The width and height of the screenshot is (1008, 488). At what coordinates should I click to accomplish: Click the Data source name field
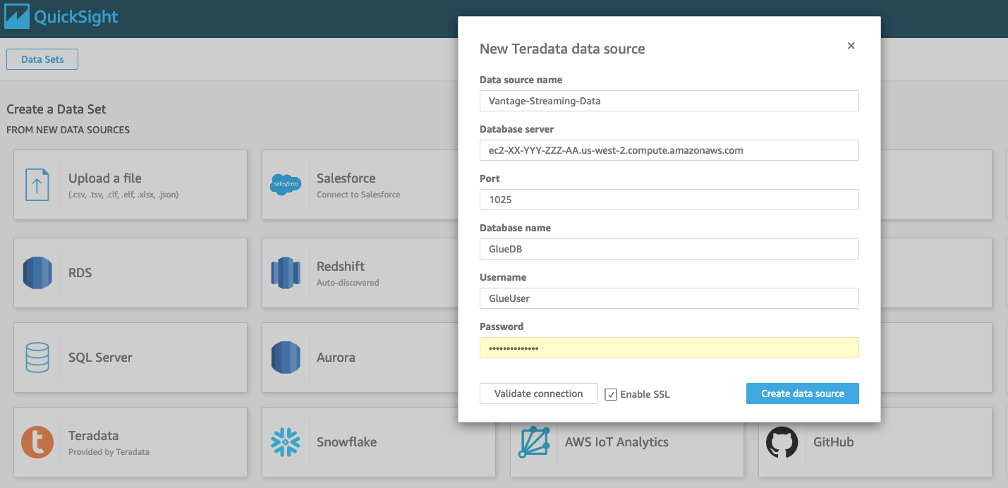tap(669, 101)
